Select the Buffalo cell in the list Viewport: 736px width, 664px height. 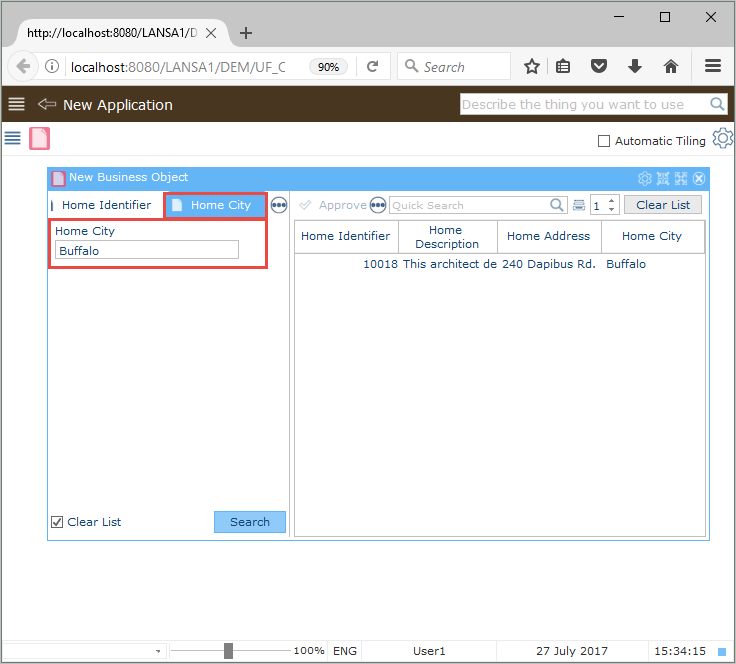626,264
